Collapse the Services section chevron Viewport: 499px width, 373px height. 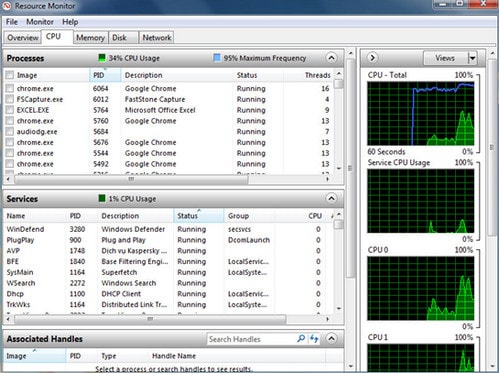click(331, 199)
